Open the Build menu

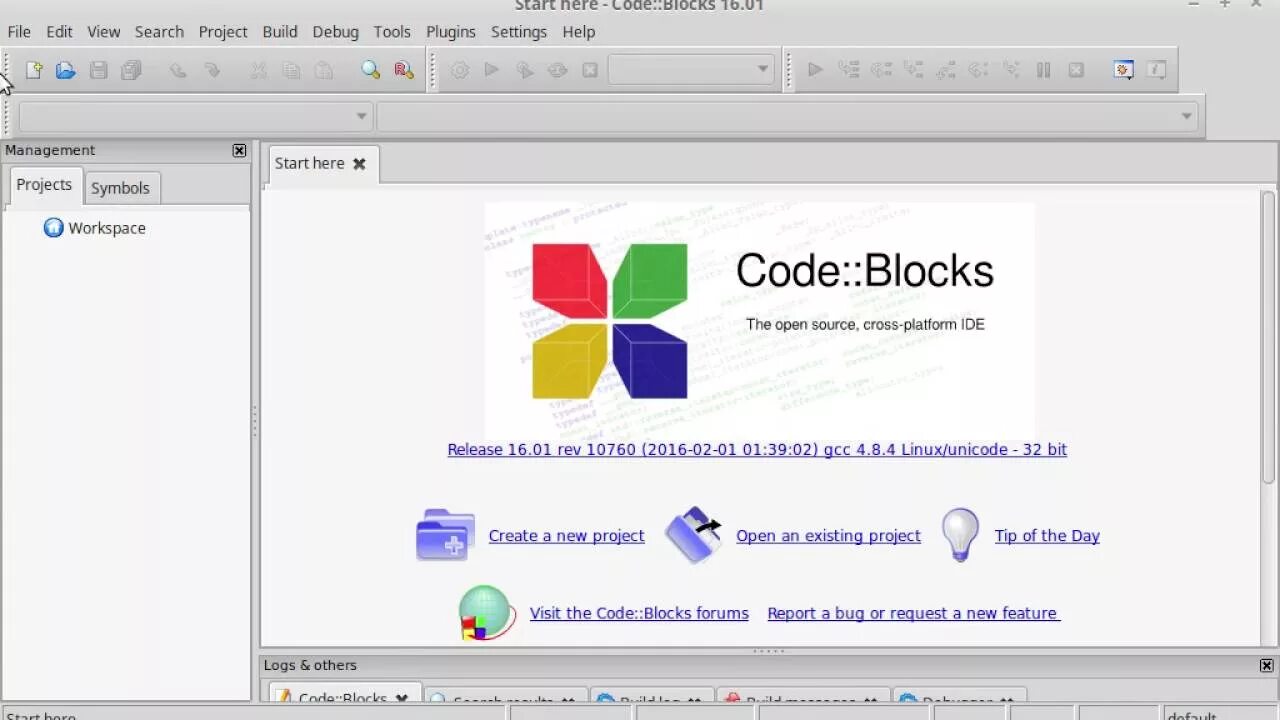click(280, 32)
